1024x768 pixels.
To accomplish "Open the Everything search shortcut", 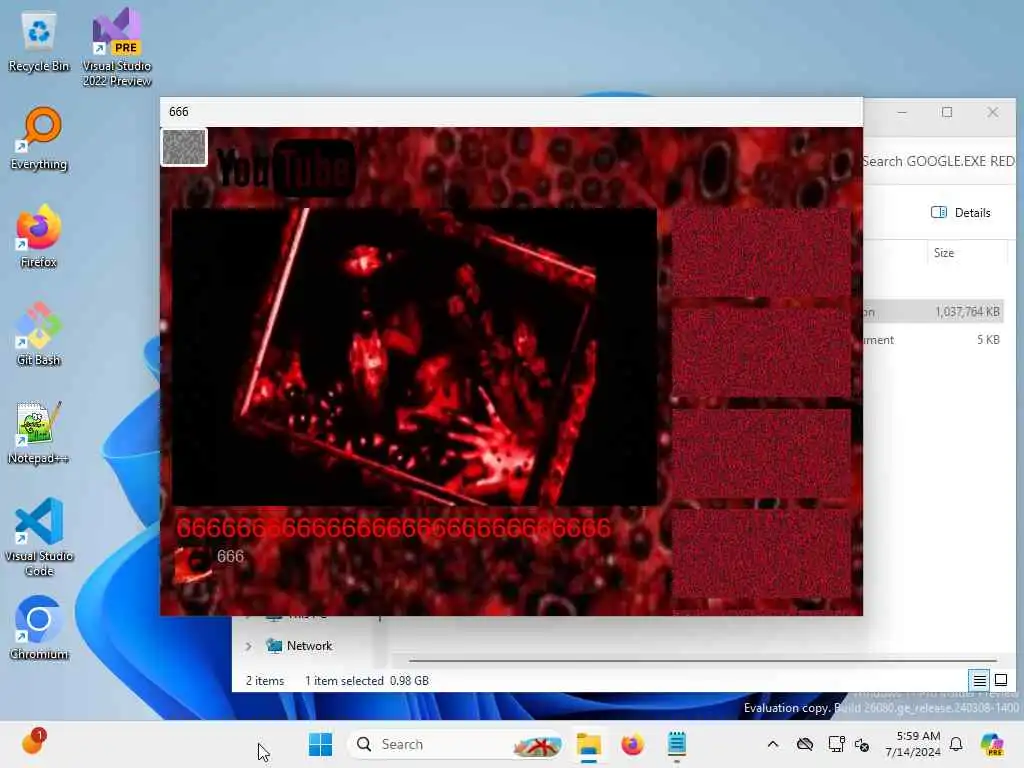I will pos(39,138).
